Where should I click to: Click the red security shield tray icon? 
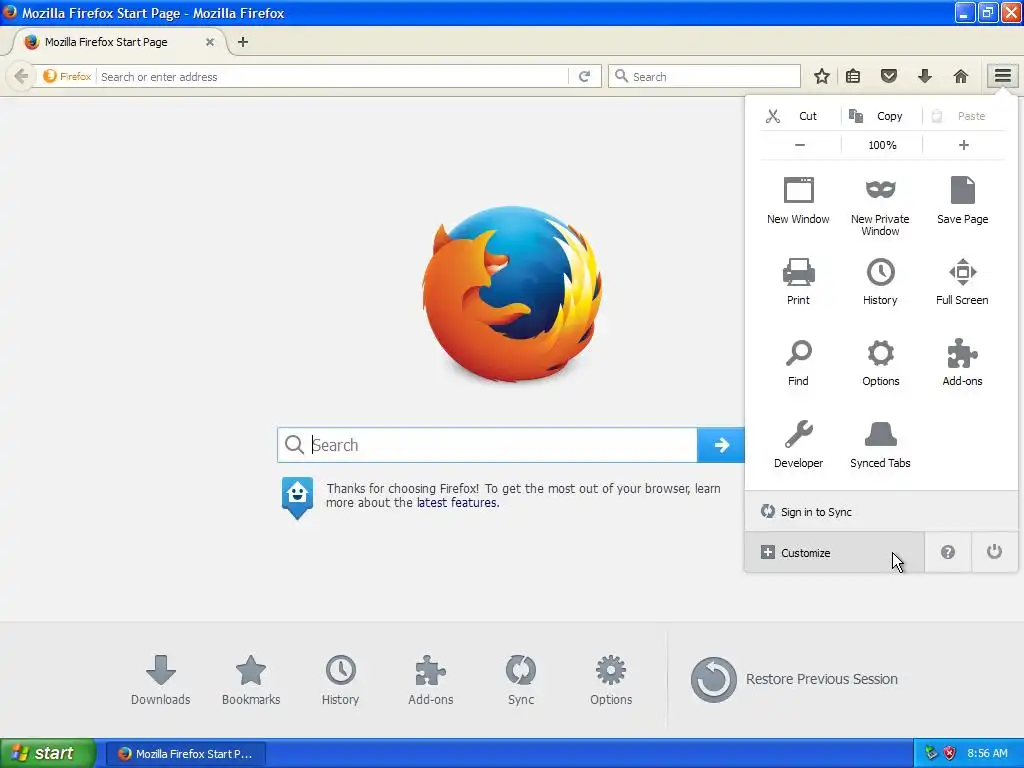[x=950, y=753]
